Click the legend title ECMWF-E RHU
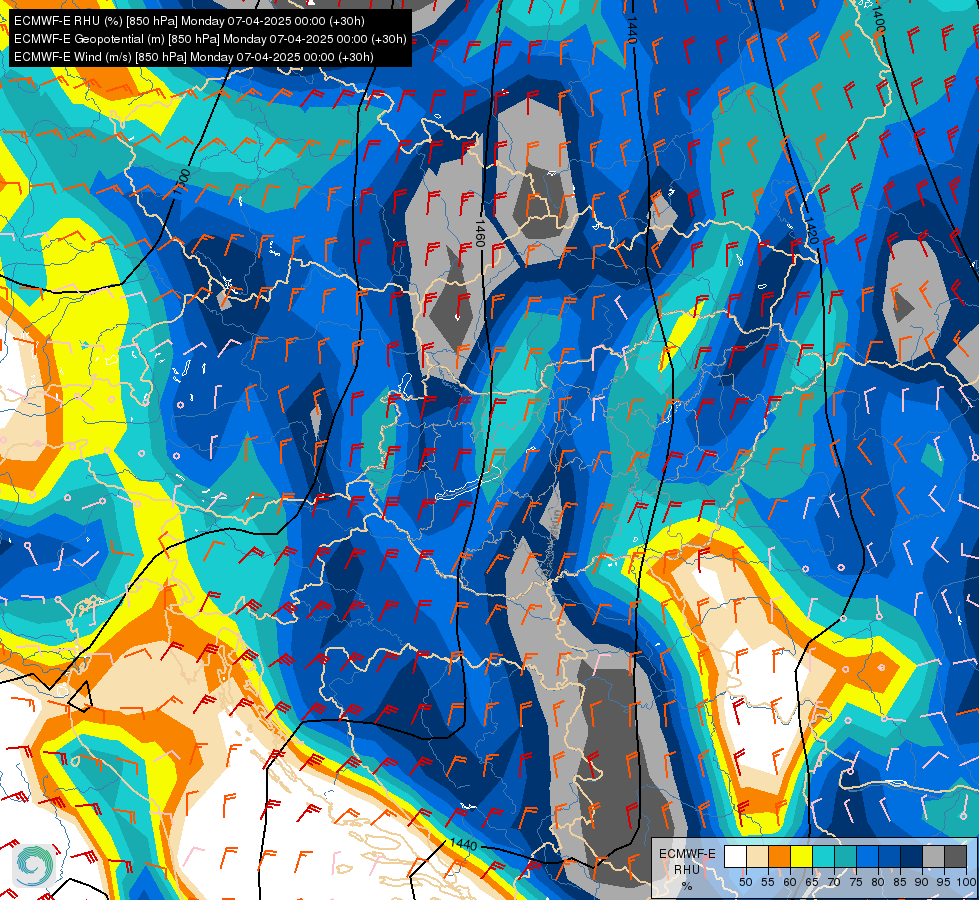Viewport: 979px width, 900px height. point(687,861)
